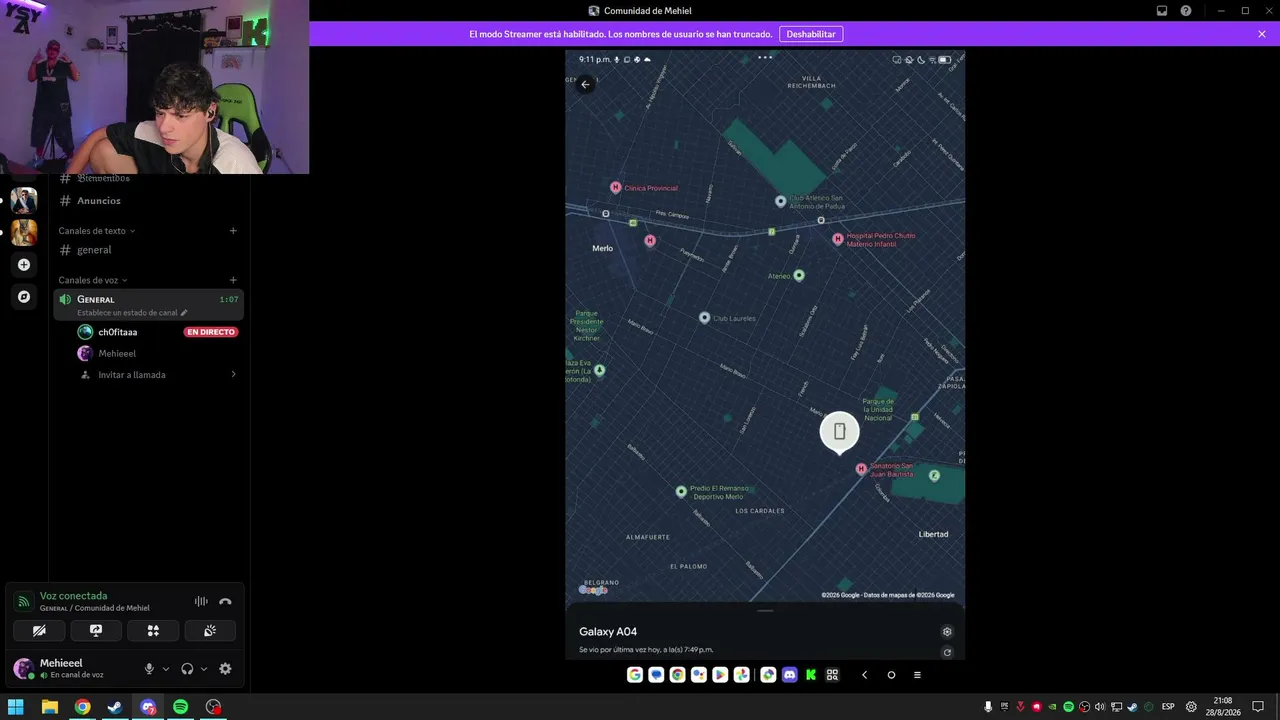The height and width of the screenshot is (720, 1280).
Task: Create a new voice channel
Action: click(233, 280)
